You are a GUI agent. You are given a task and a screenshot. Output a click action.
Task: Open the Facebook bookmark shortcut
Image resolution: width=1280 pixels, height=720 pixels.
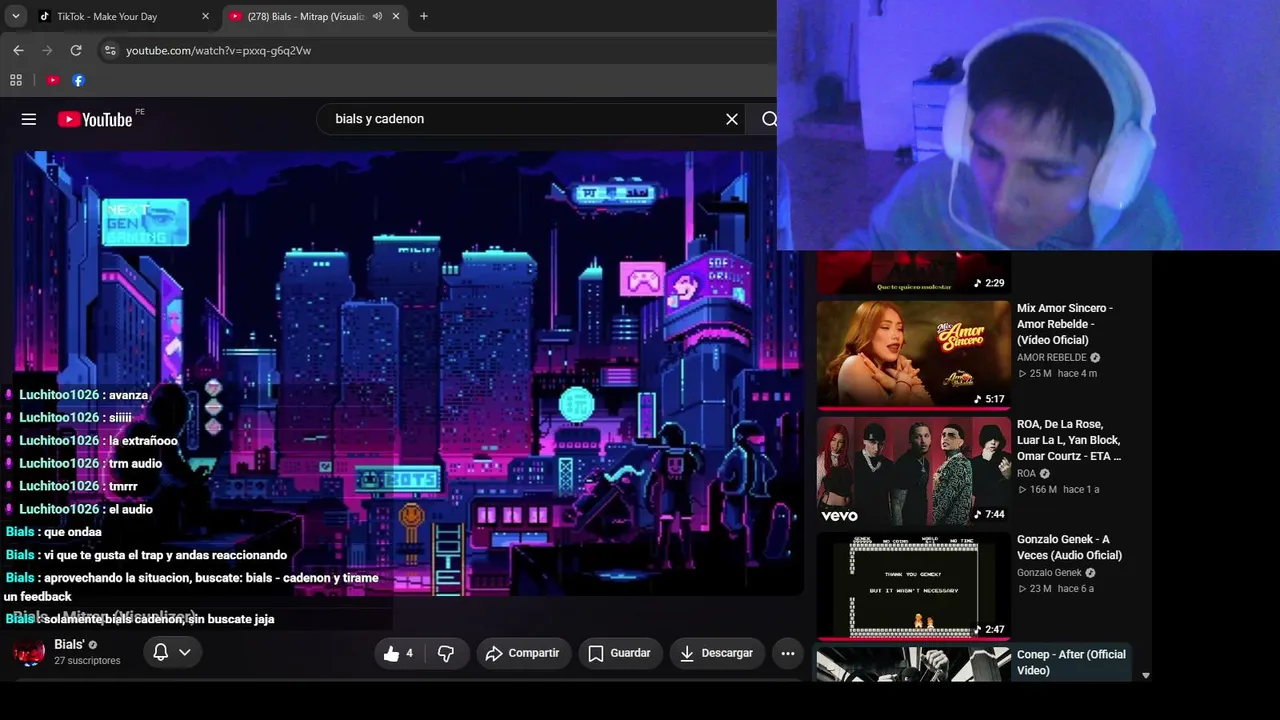(78, 80)
